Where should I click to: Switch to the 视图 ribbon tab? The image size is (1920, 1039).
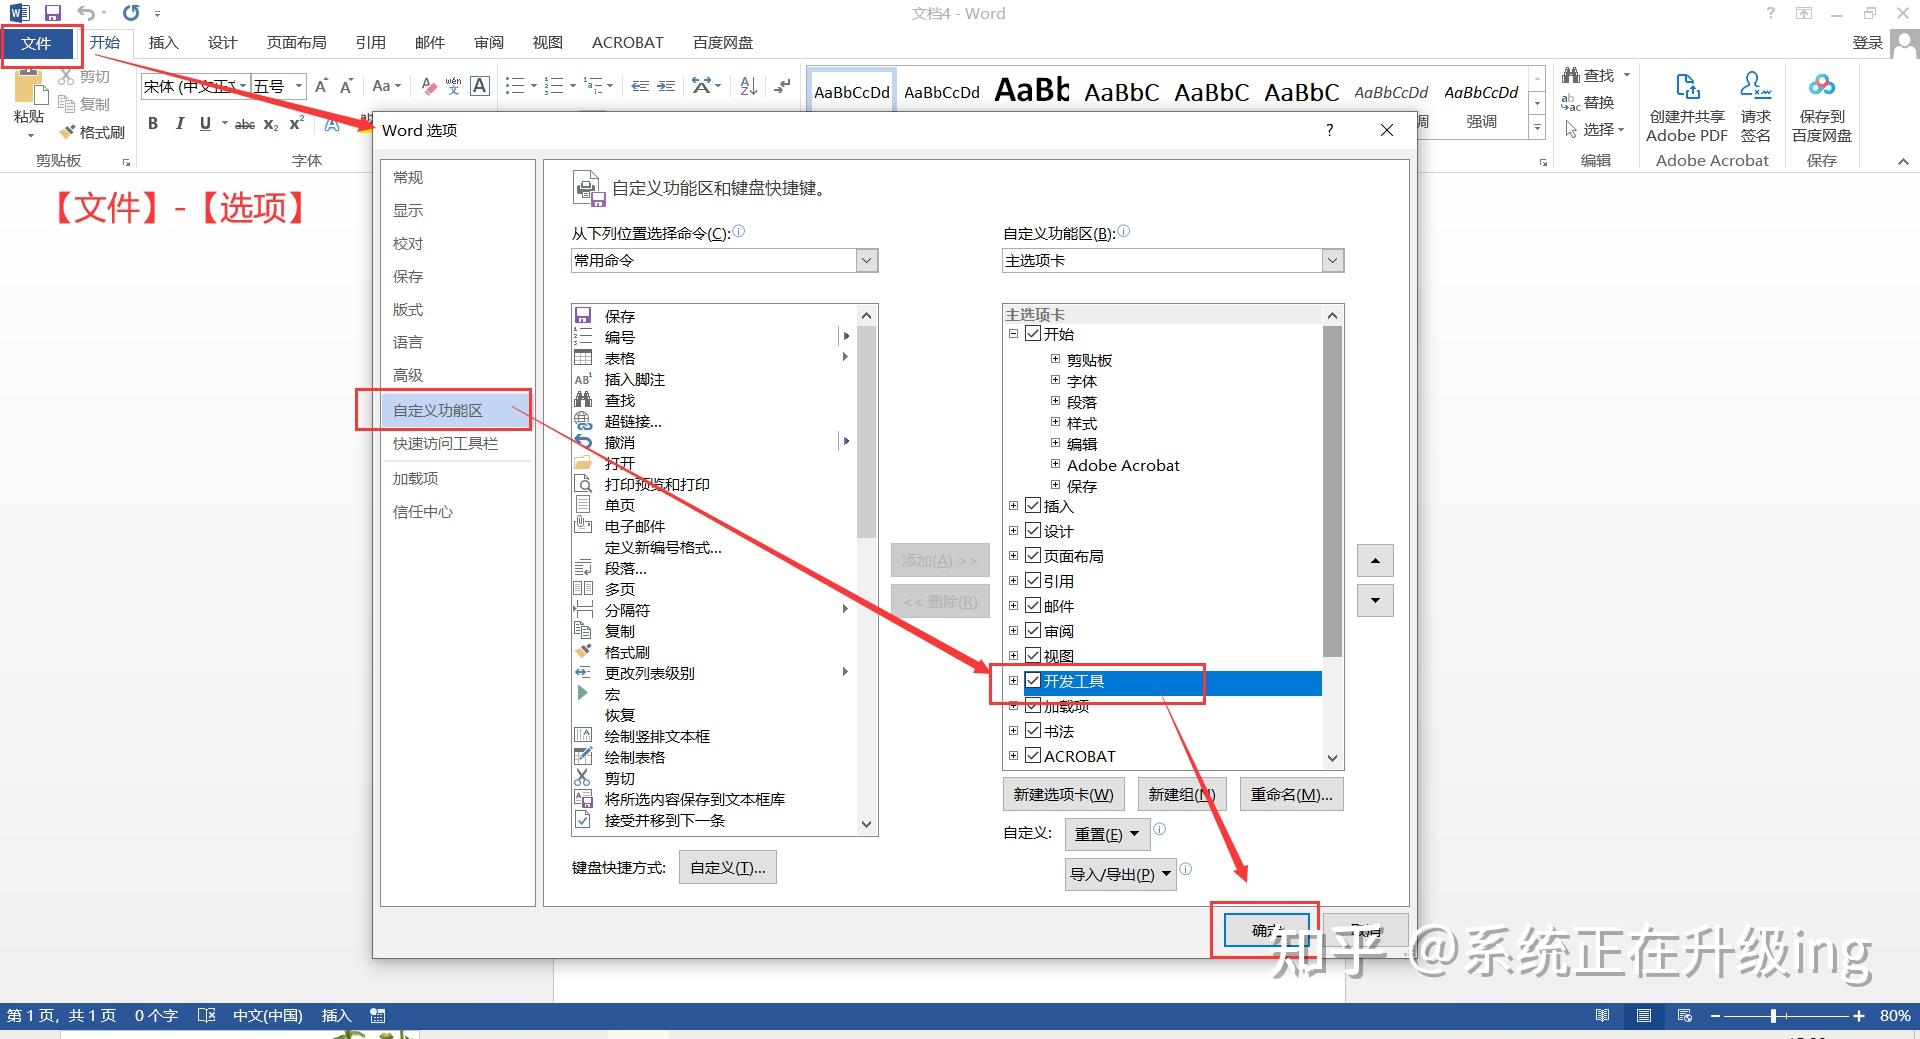point(547,43)
